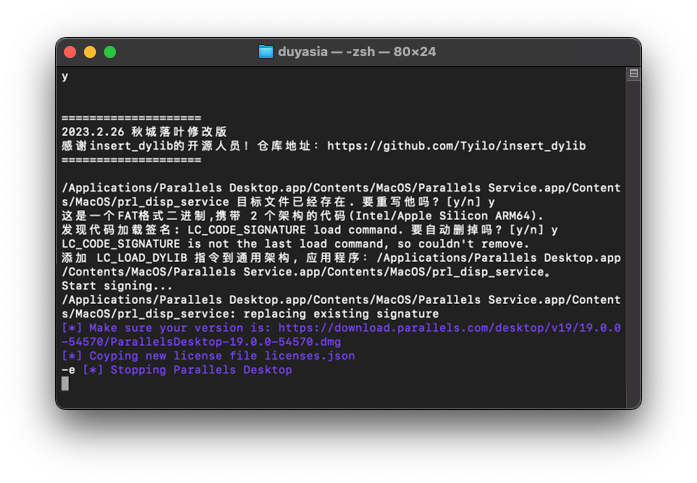Click the "目标文件已经存在" prompt text
Screen dimensions: 697x483
292,202
